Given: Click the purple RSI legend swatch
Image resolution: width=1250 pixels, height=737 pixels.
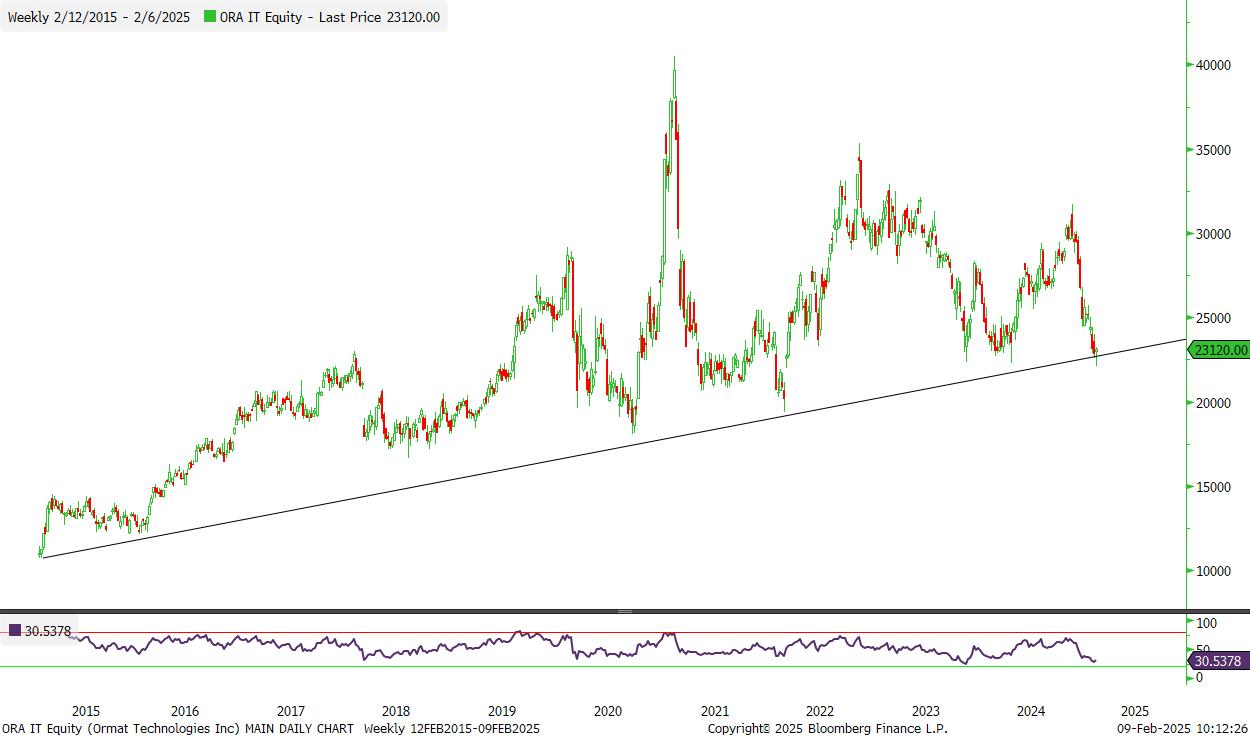Looking at the screenshot, I should [15, 631].
